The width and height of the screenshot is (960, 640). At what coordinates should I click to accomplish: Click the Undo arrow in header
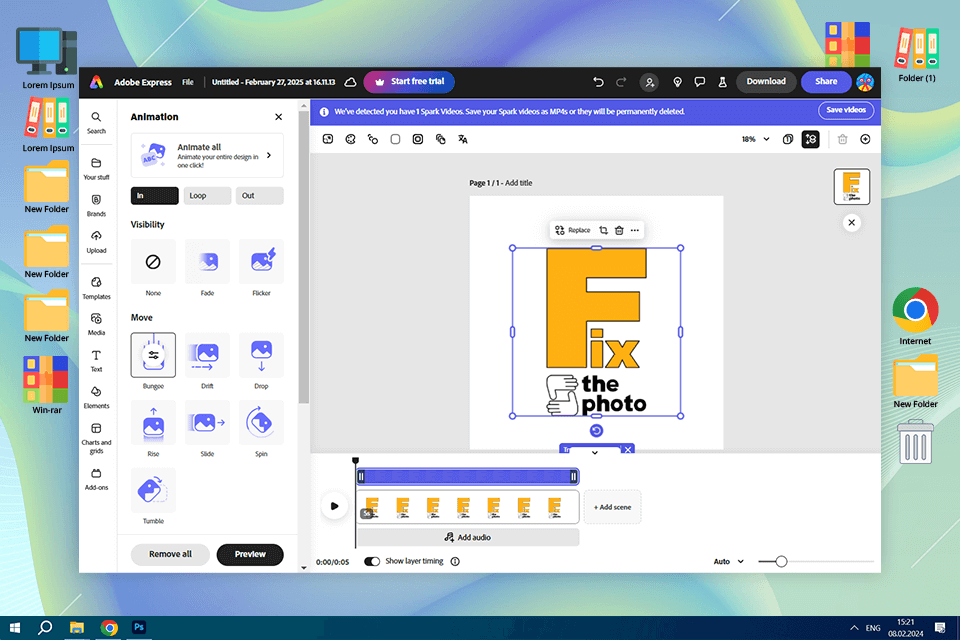click(x=598, y=82)
